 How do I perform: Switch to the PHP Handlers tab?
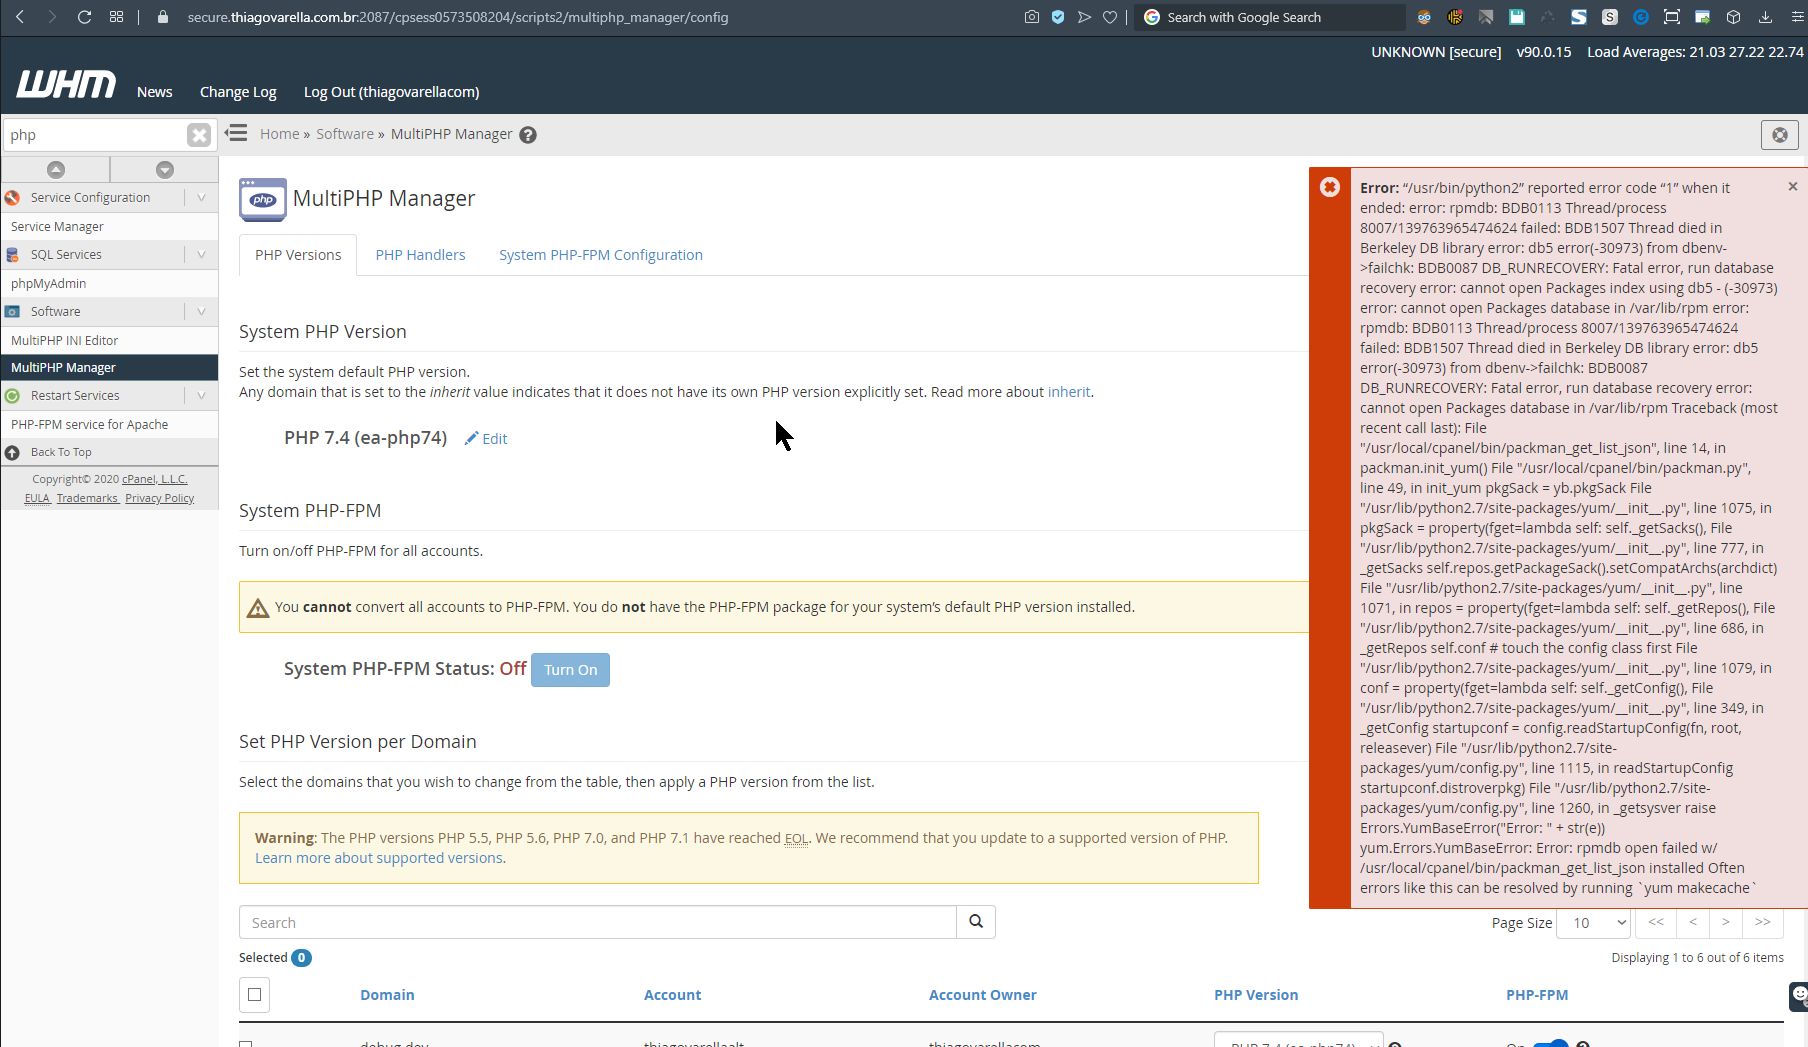pyautogui.click(x=420, y=255)
